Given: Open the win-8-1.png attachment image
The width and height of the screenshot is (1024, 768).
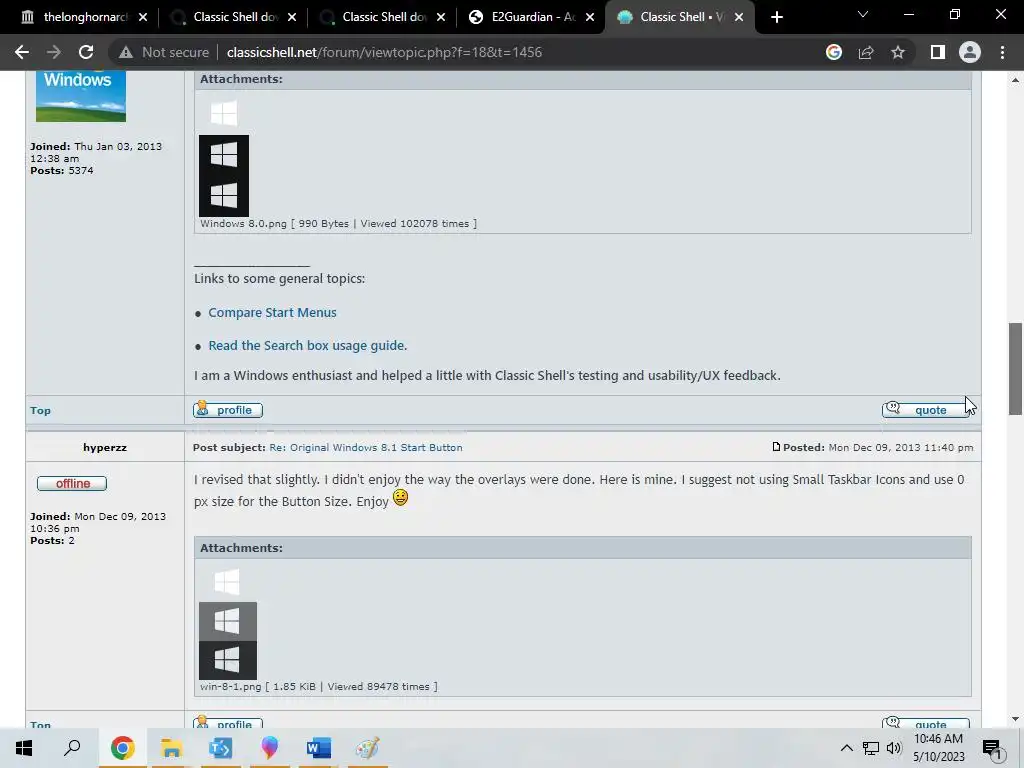Looking at the screenshot, I should (x=228, y=623).
